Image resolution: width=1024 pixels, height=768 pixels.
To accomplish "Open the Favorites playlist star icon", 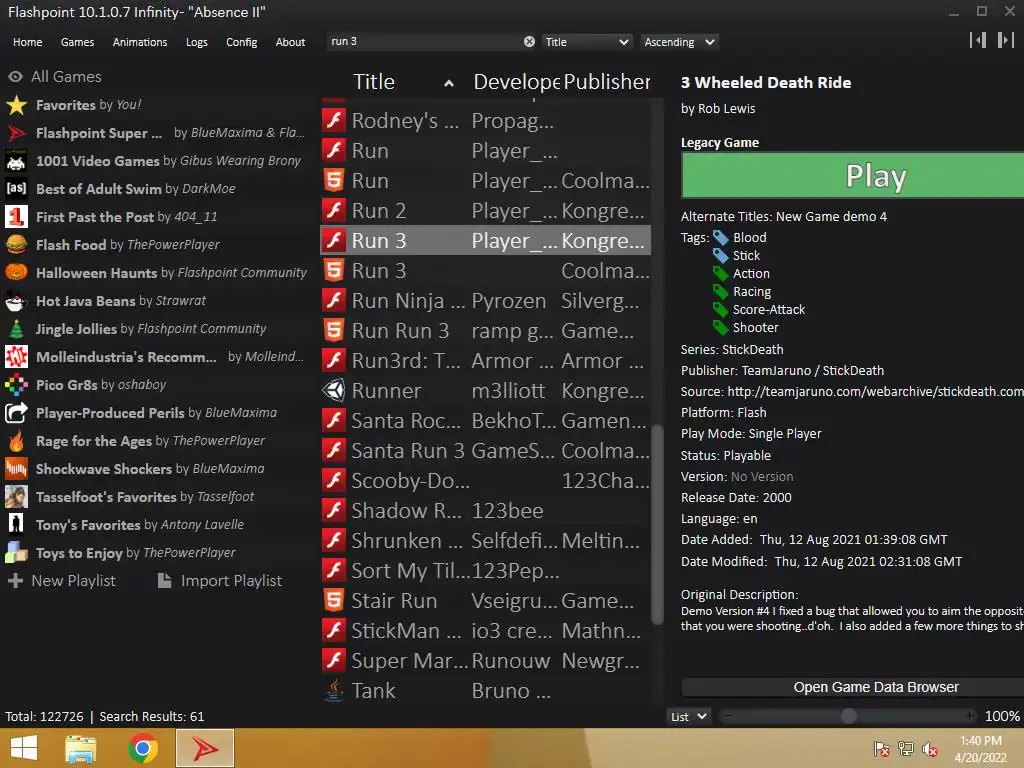I will click(16, 104).
